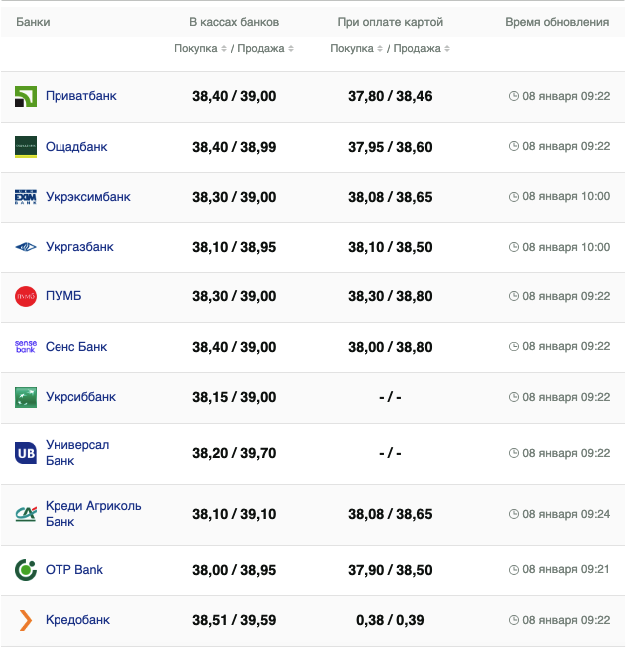Sort by cash desk Продажа rate
The image size is (626, 647).
pos(263,49)
